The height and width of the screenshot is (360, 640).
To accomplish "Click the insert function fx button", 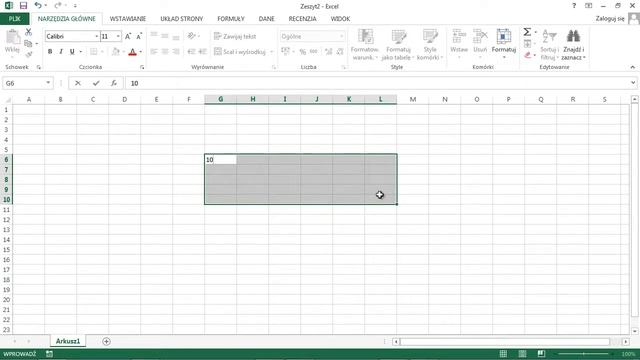I will pos(114,83).
